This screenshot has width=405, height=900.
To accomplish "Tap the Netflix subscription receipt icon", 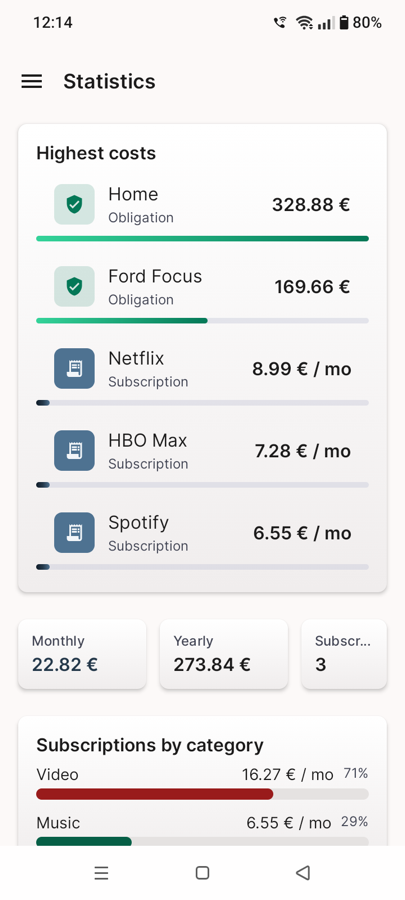I will 75,368.
